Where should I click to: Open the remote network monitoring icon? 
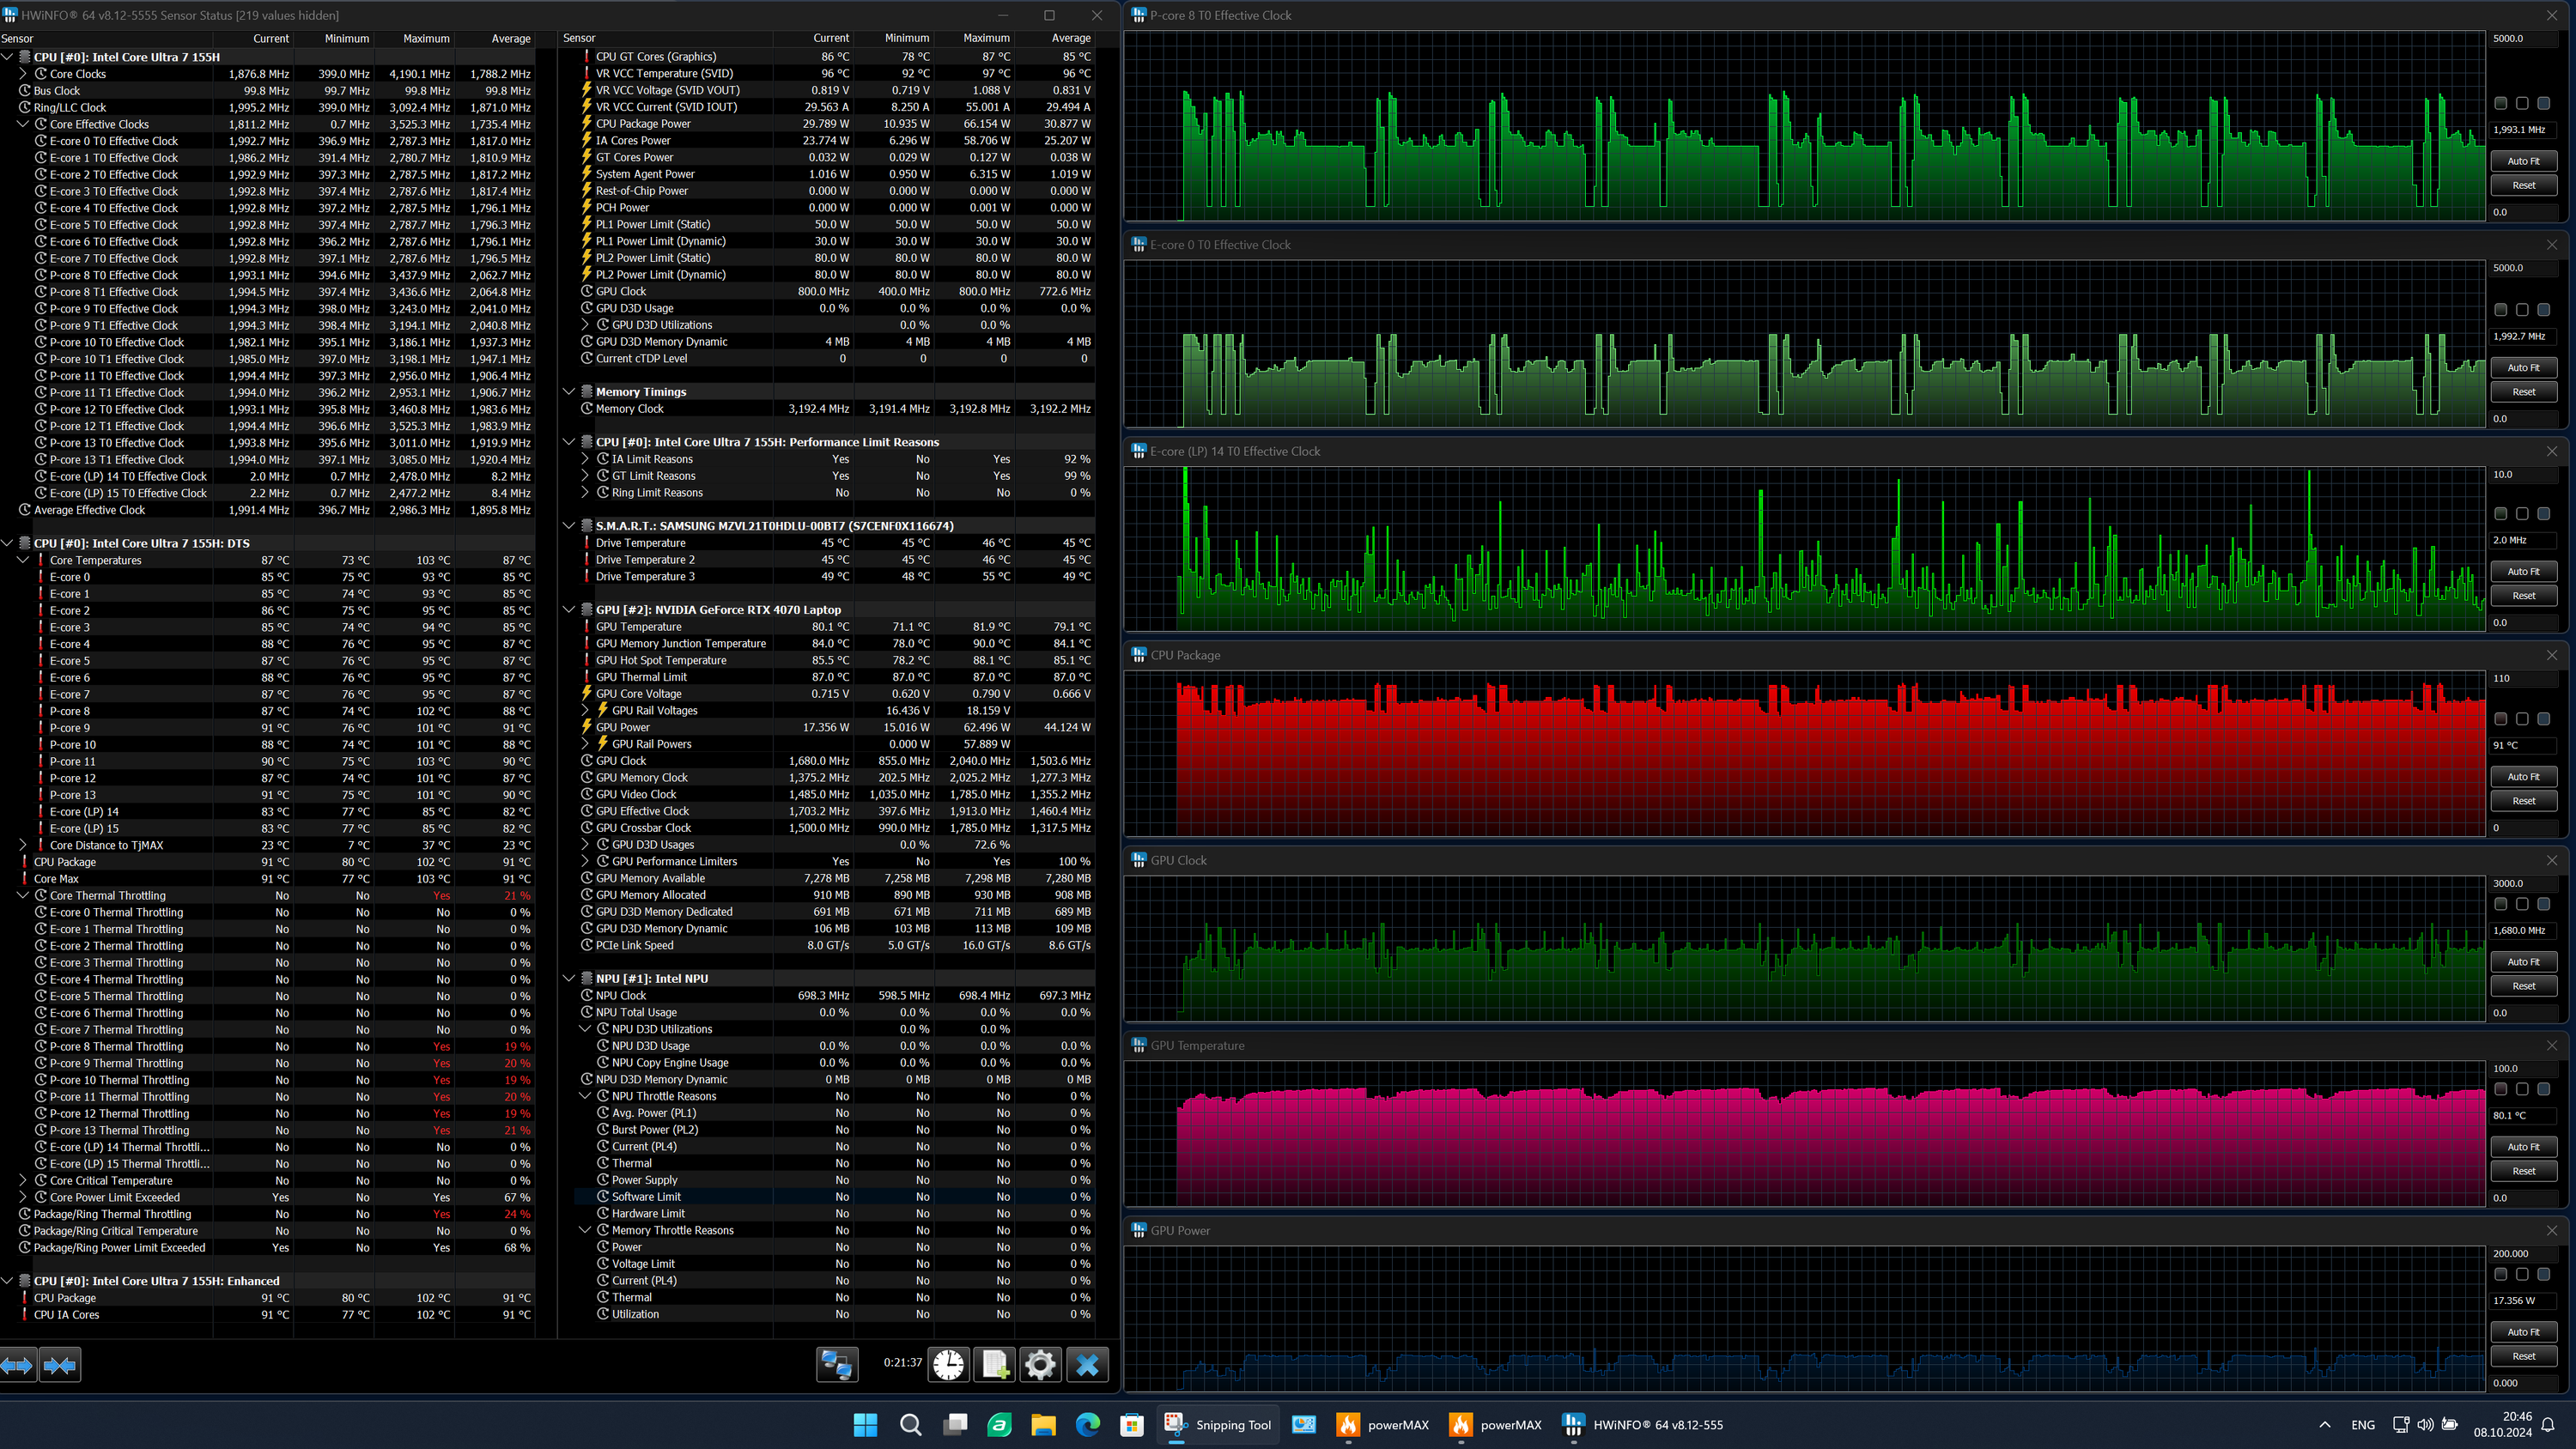point(837,1365)
